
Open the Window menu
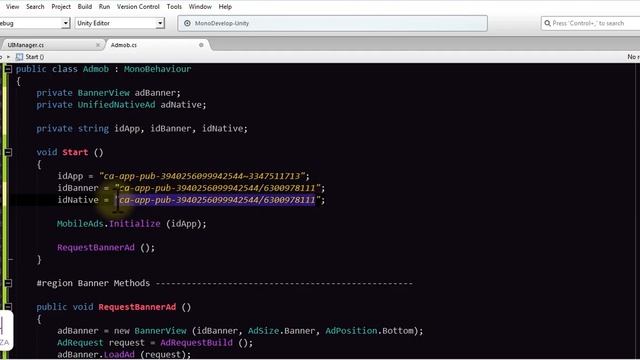(x=200, y=7)
